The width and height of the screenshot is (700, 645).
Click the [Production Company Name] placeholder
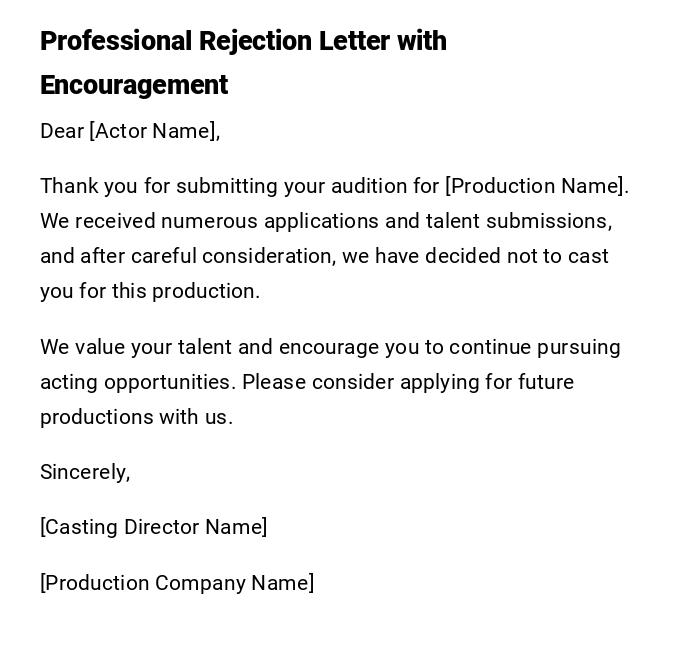click(177, 583)
